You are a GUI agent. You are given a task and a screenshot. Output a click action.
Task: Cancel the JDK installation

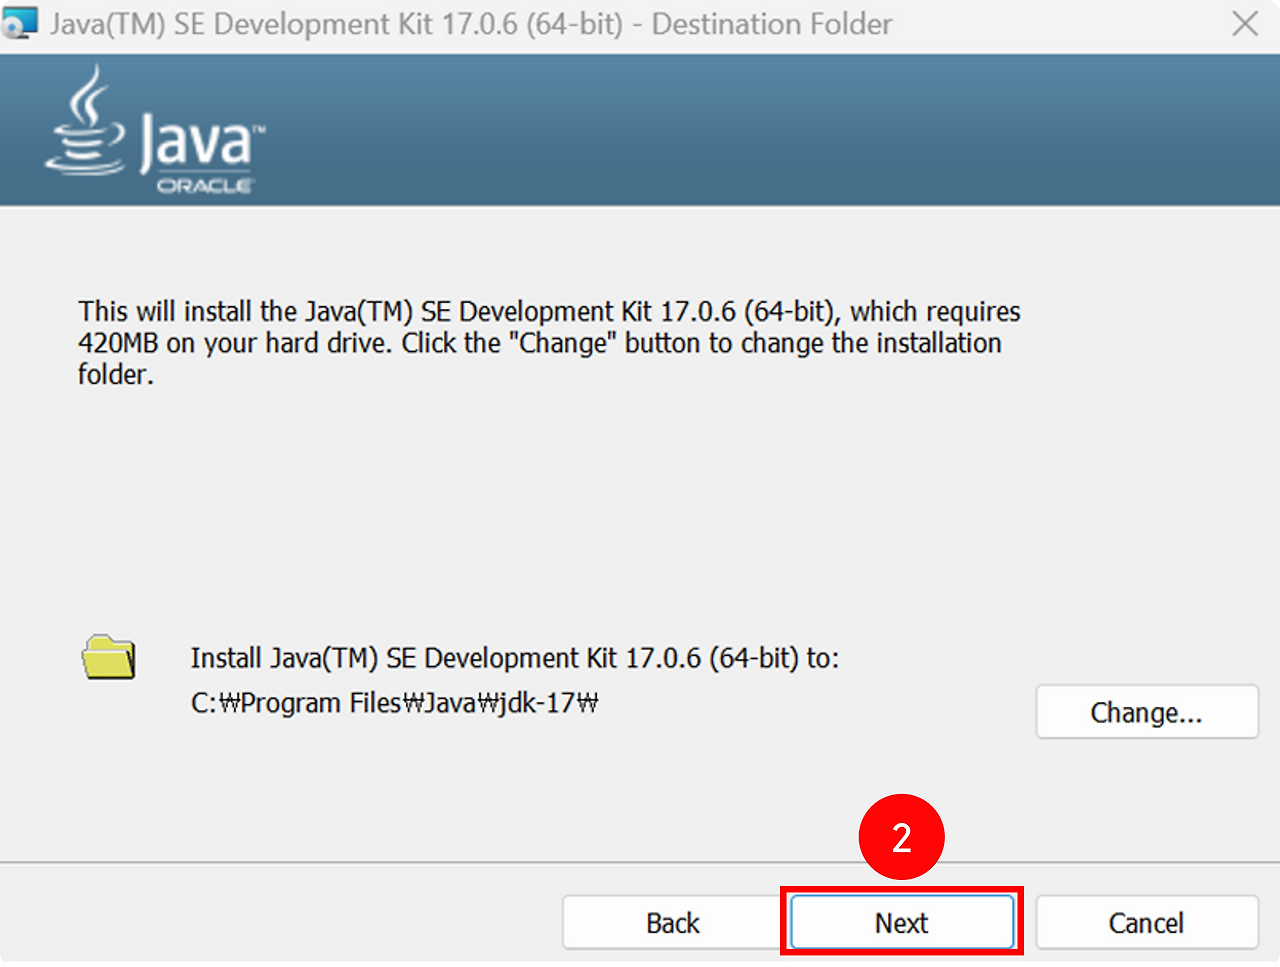tap(1146, 922)
